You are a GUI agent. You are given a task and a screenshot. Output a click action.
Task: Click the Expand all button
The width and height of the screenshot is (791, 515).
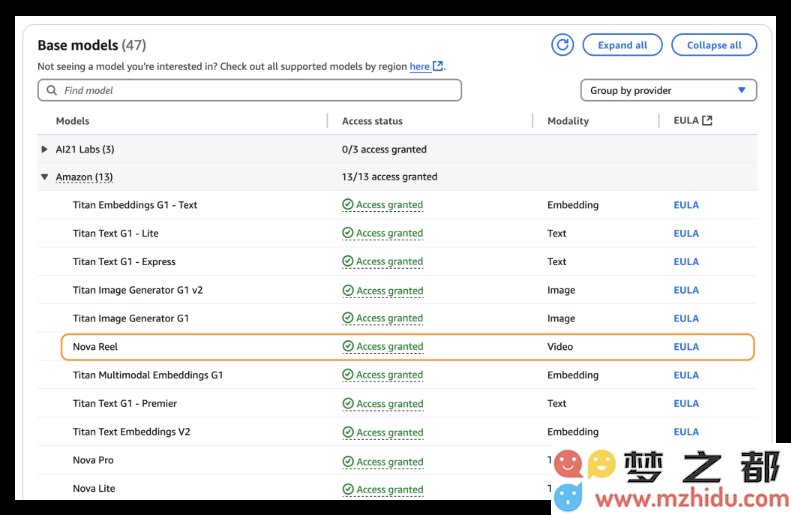point(622,45)
